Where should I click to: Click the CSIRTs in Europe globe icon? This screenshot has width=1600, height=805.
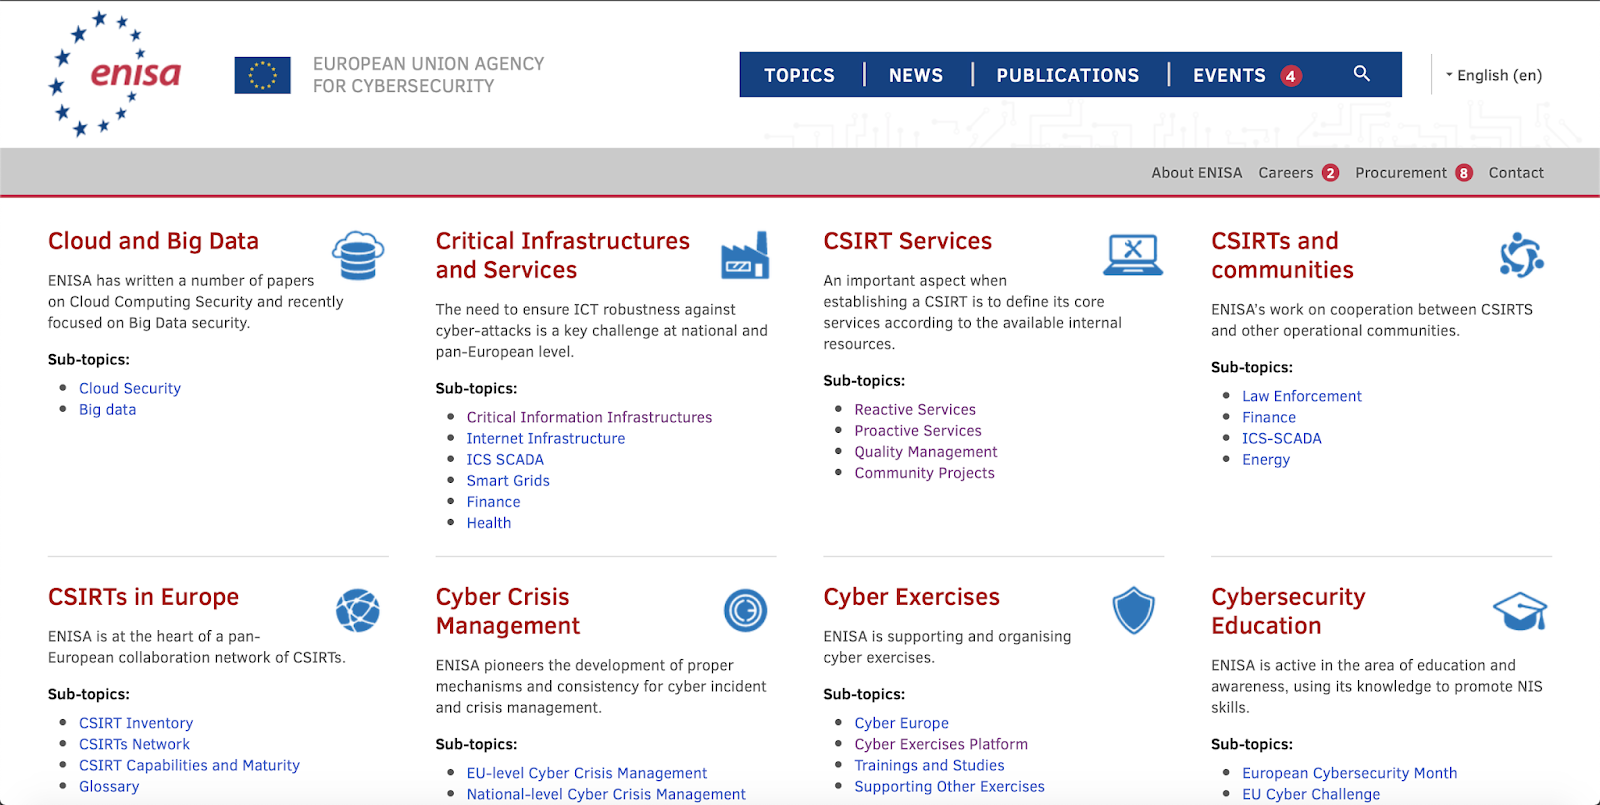[x=358, y=610]
